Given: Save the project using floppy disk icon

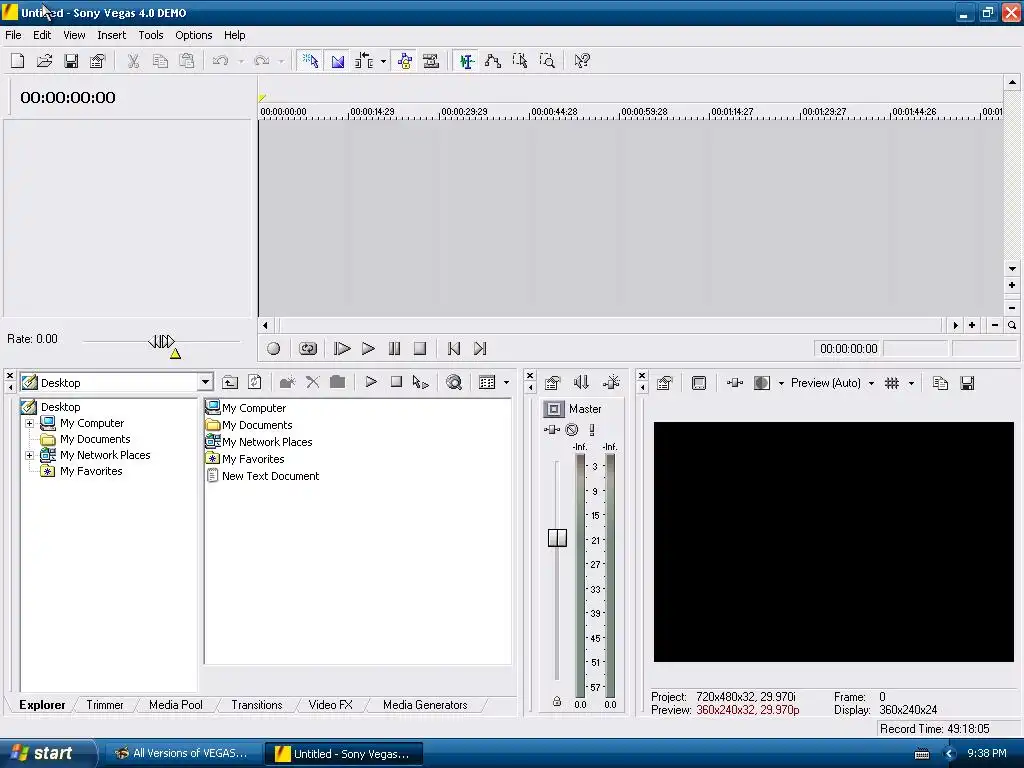Looking at the screenshot, I should point(71,61).
